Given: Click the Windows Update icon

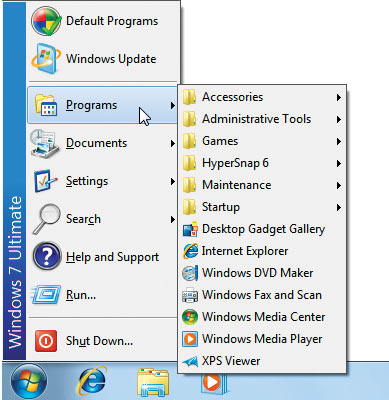Looking at the screenshot, I should tap(46, 59).
